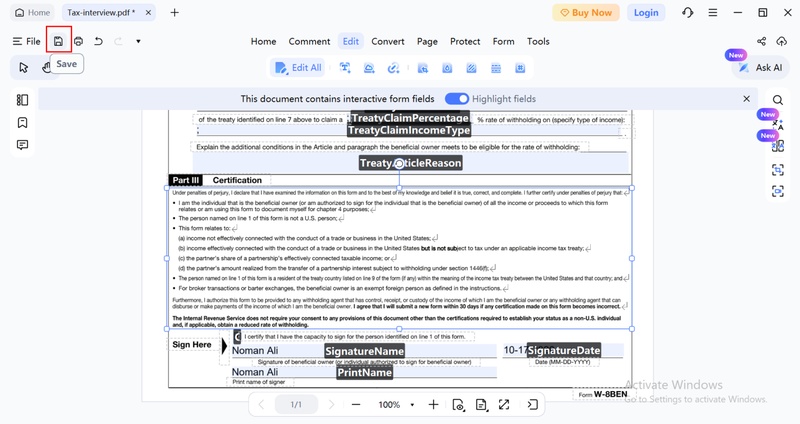Click the PrintName form field
Viewport: 800px width, 424px height.
click(x=364, y=372)
